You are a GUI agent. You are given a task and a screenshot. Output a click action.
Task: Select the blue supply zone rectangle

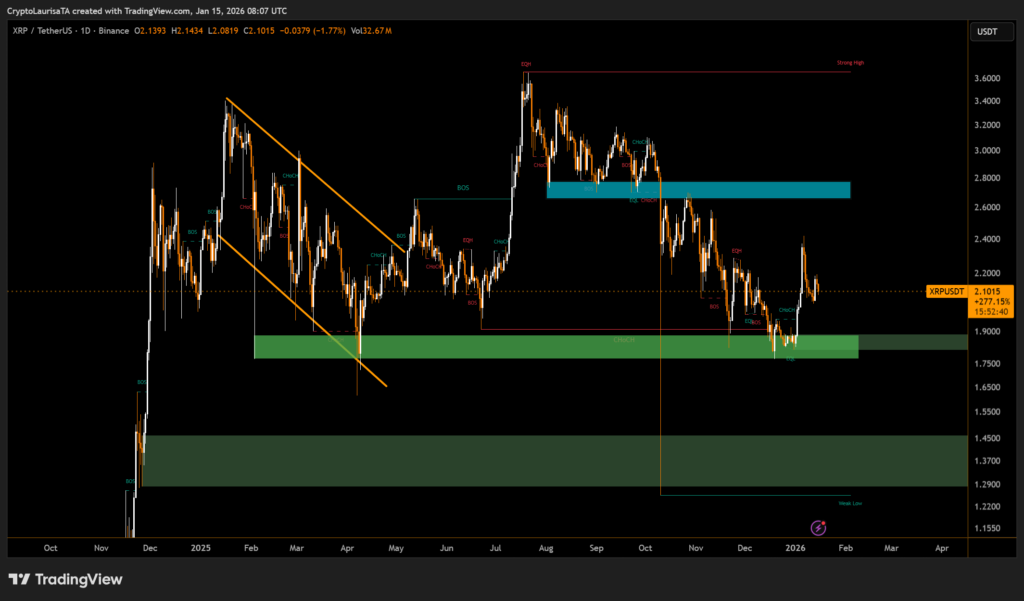tap(698, 190)
